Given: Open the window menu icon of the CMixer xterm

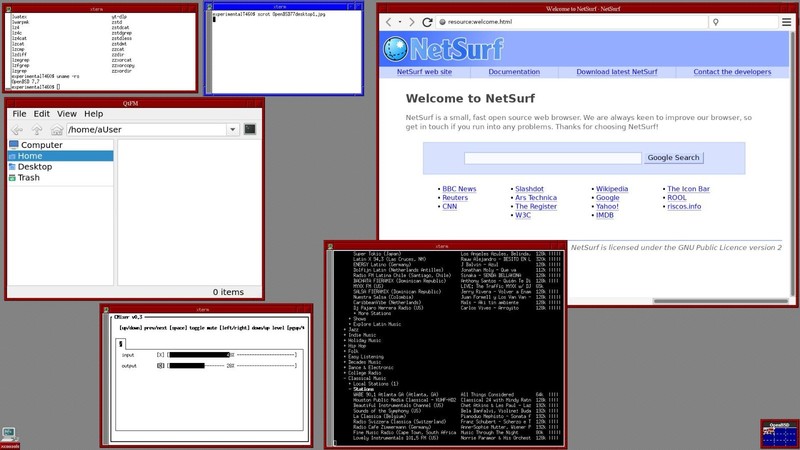Looking at the screenshot, I should (x=106, y=310).
